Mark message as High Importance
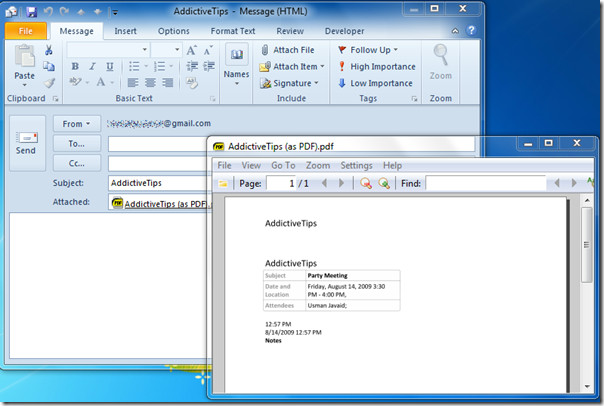The image size is (604, 406). tap(377, 67)
